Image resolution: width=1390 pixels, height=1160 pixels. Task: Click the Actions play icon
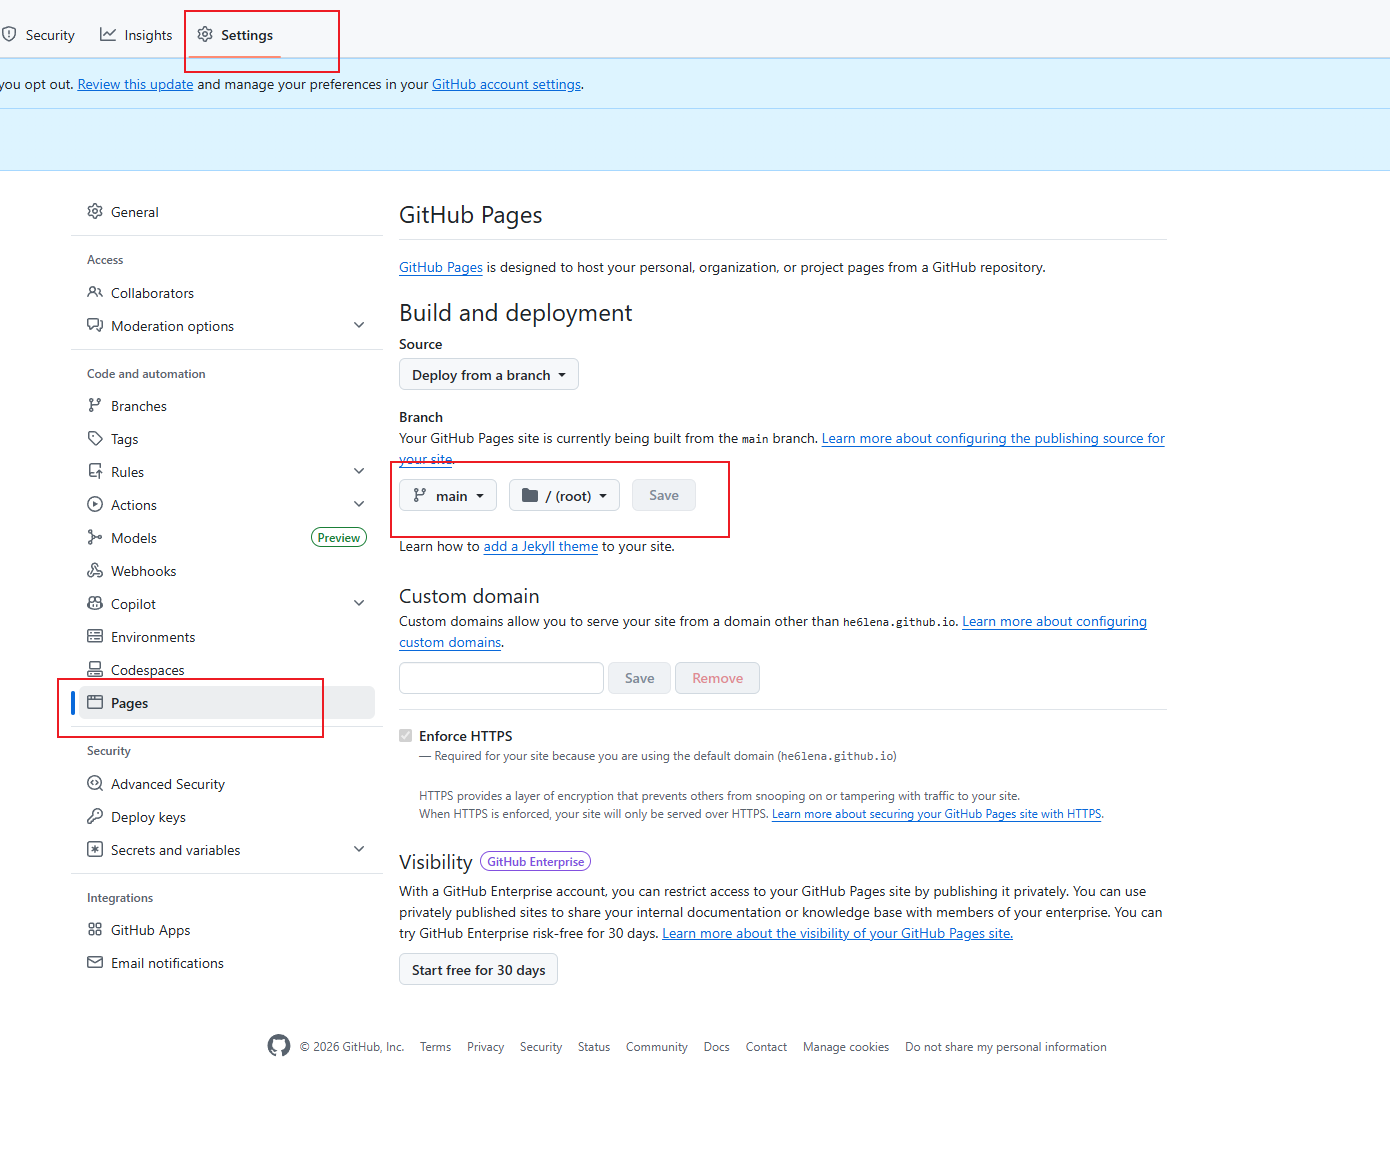point(95,505)
